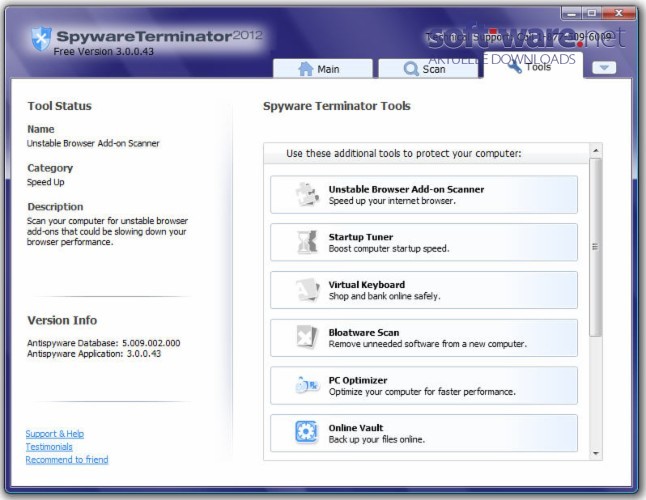This screenshot has width=646, height=500.
Task: Minimize the Spyware Terminator window
Action: [572, 14]
